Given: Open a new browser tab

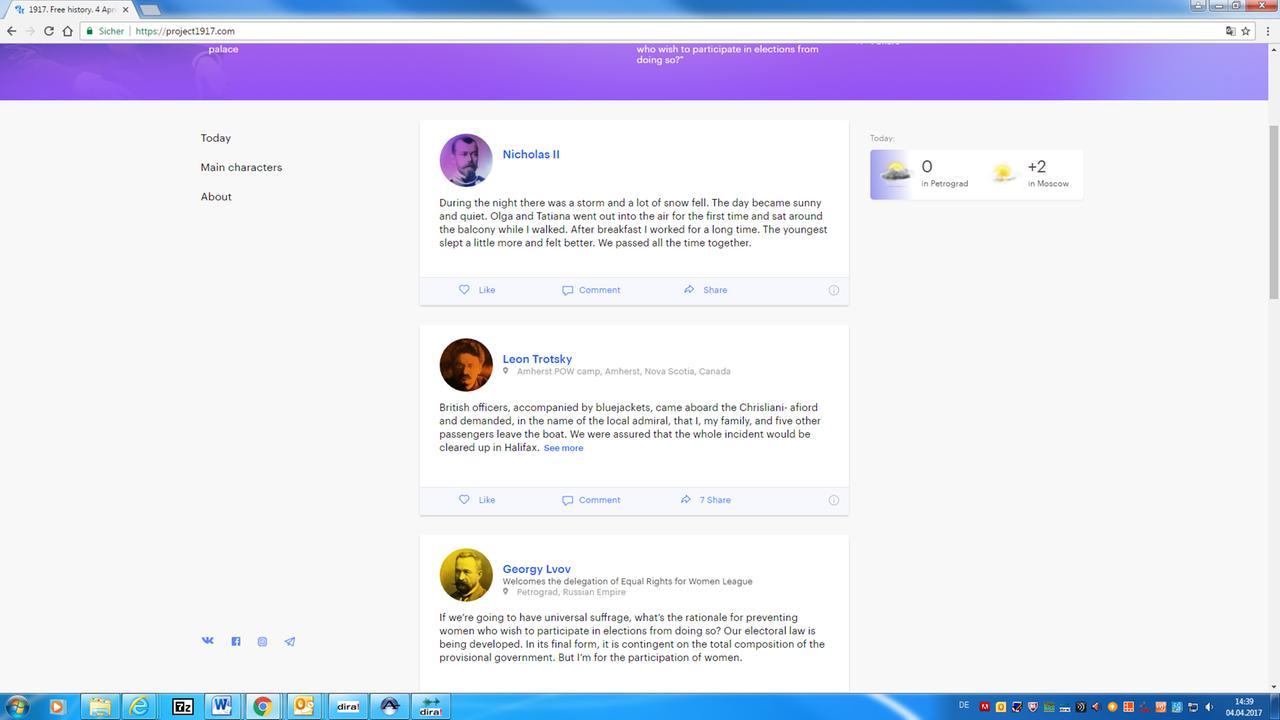Looking at the screenshot, I should 149,9.
